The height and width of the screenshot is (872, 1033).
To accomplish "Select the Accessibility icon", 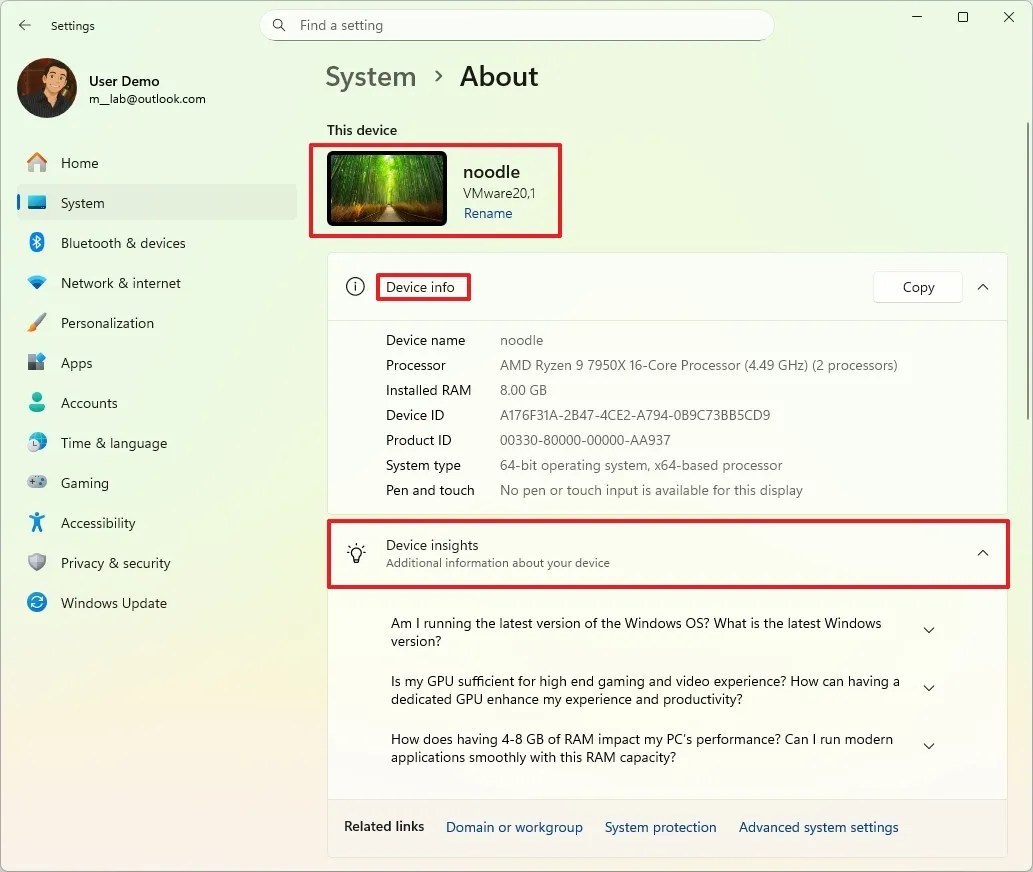I will click(37, 523).
